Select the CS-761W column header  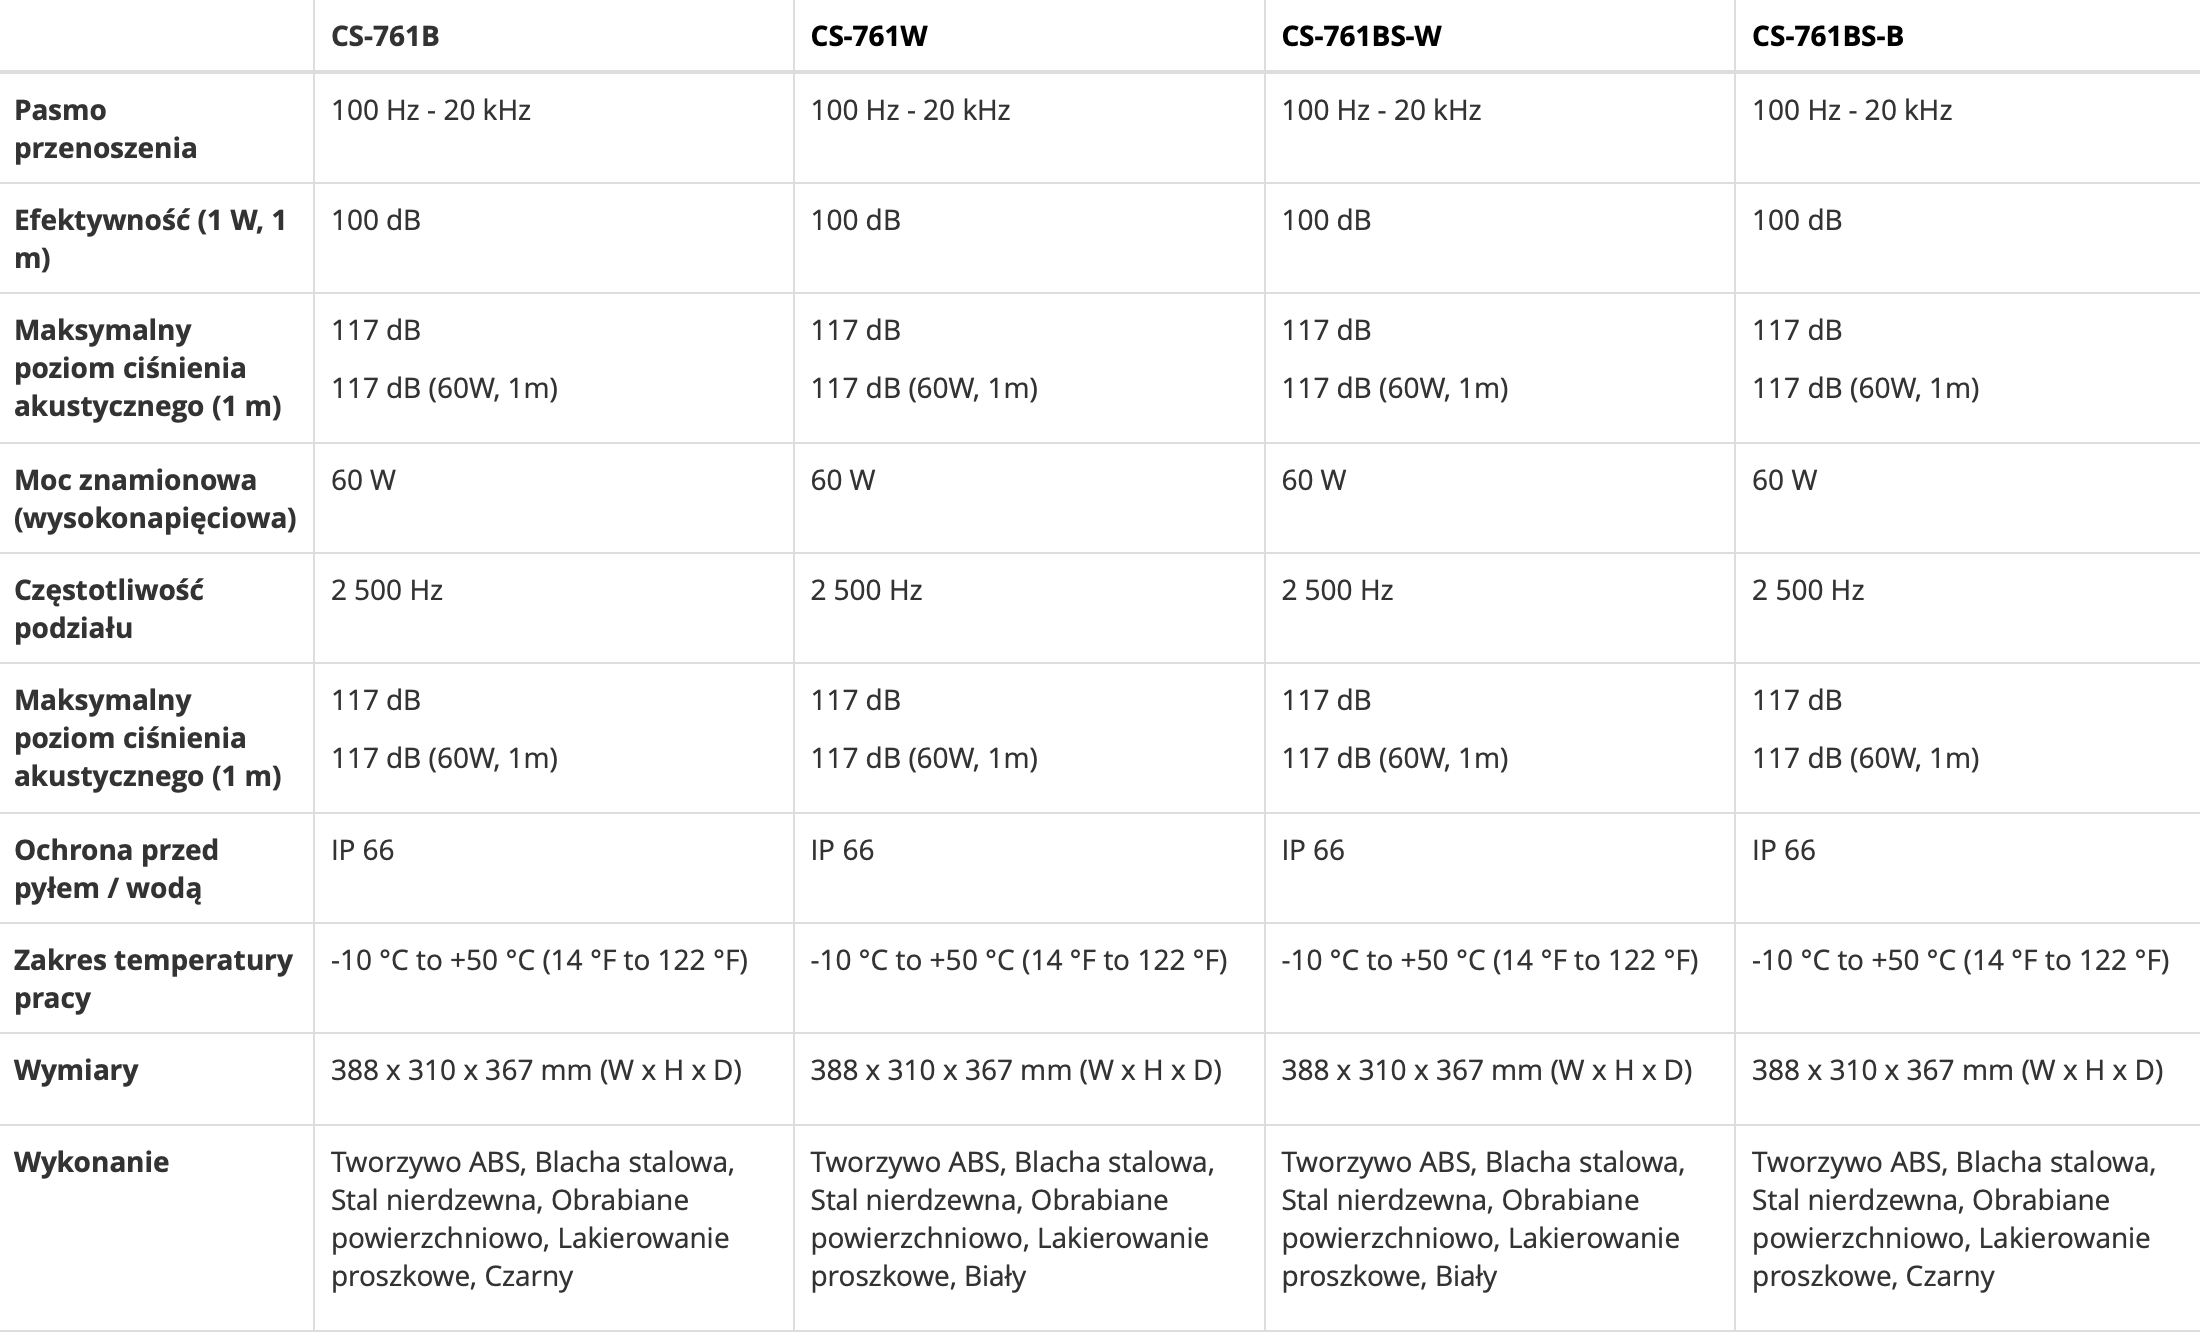868,36
